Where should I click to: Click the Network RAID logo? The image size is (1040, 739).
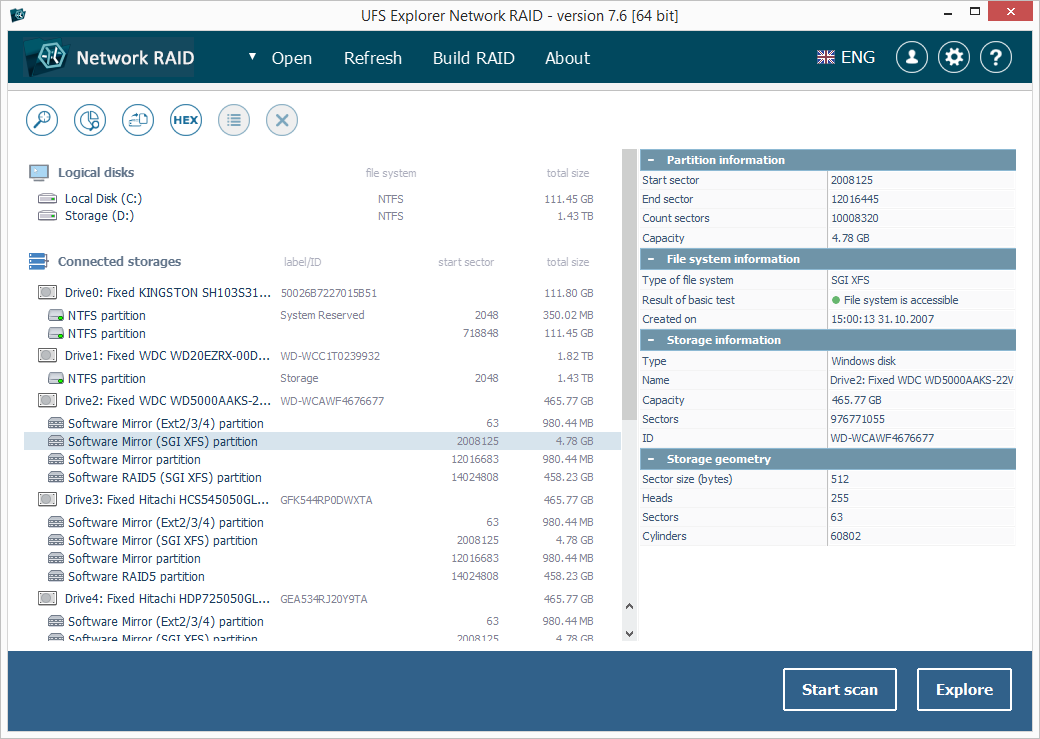pos(109,58)
